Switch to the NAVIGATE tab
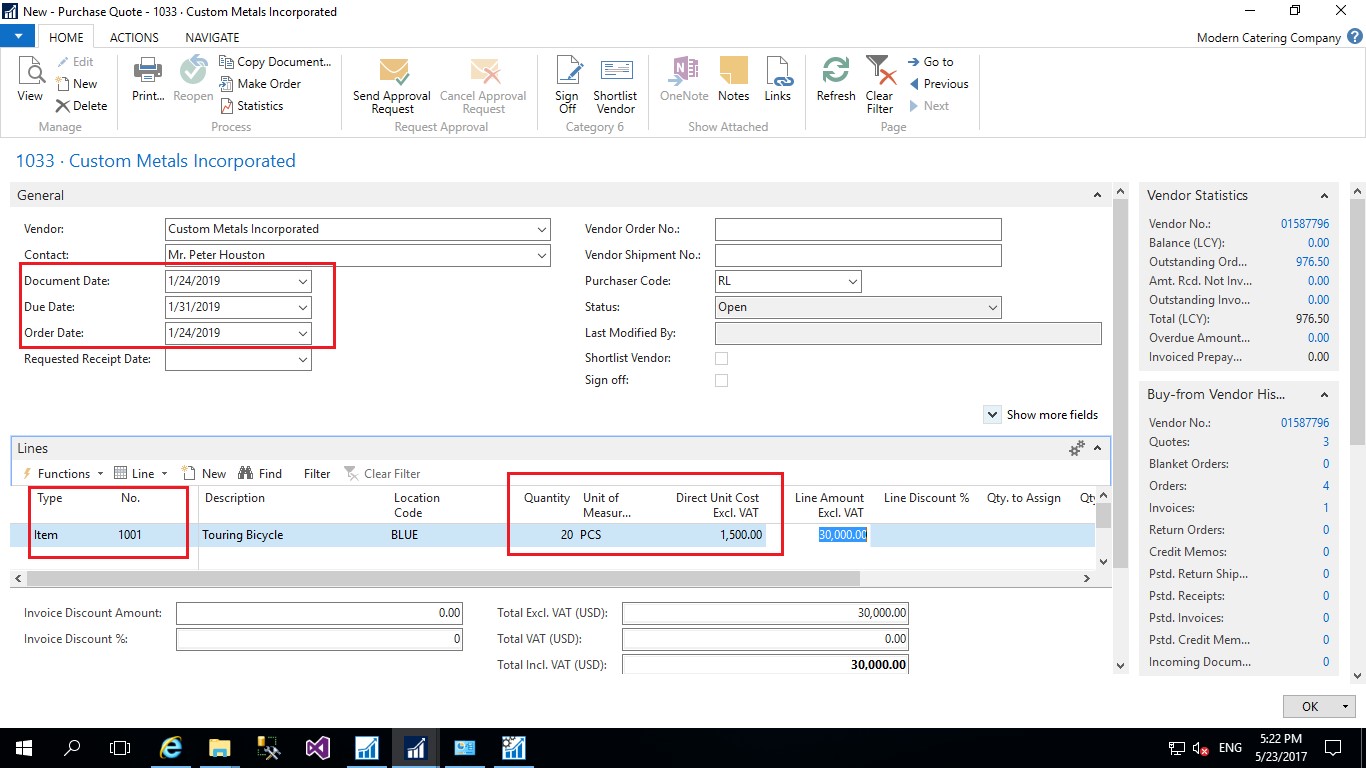Image resolution: width=1366 pixels, height=768 pixels. 212,37
